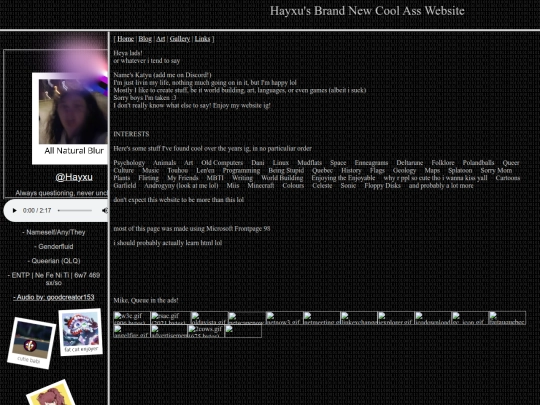This screenshot has height=405, width=540.
Task: Click 'i should probably actually learn html lol'
Action: pos(168,243)
